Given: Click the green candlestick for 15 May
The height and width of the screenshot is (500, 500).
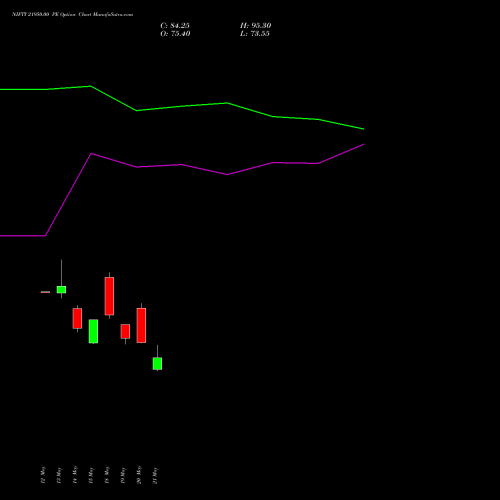Looking at the screenshot, I should (93, 331).
